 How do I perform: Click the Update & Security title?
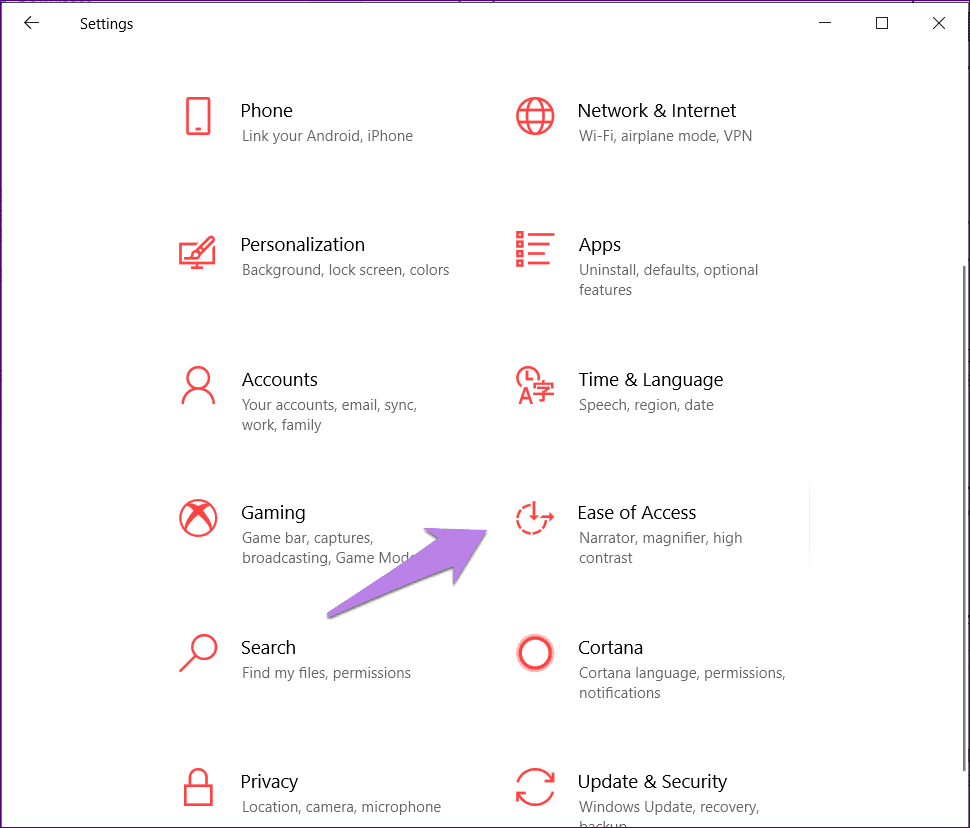[652, 782]
